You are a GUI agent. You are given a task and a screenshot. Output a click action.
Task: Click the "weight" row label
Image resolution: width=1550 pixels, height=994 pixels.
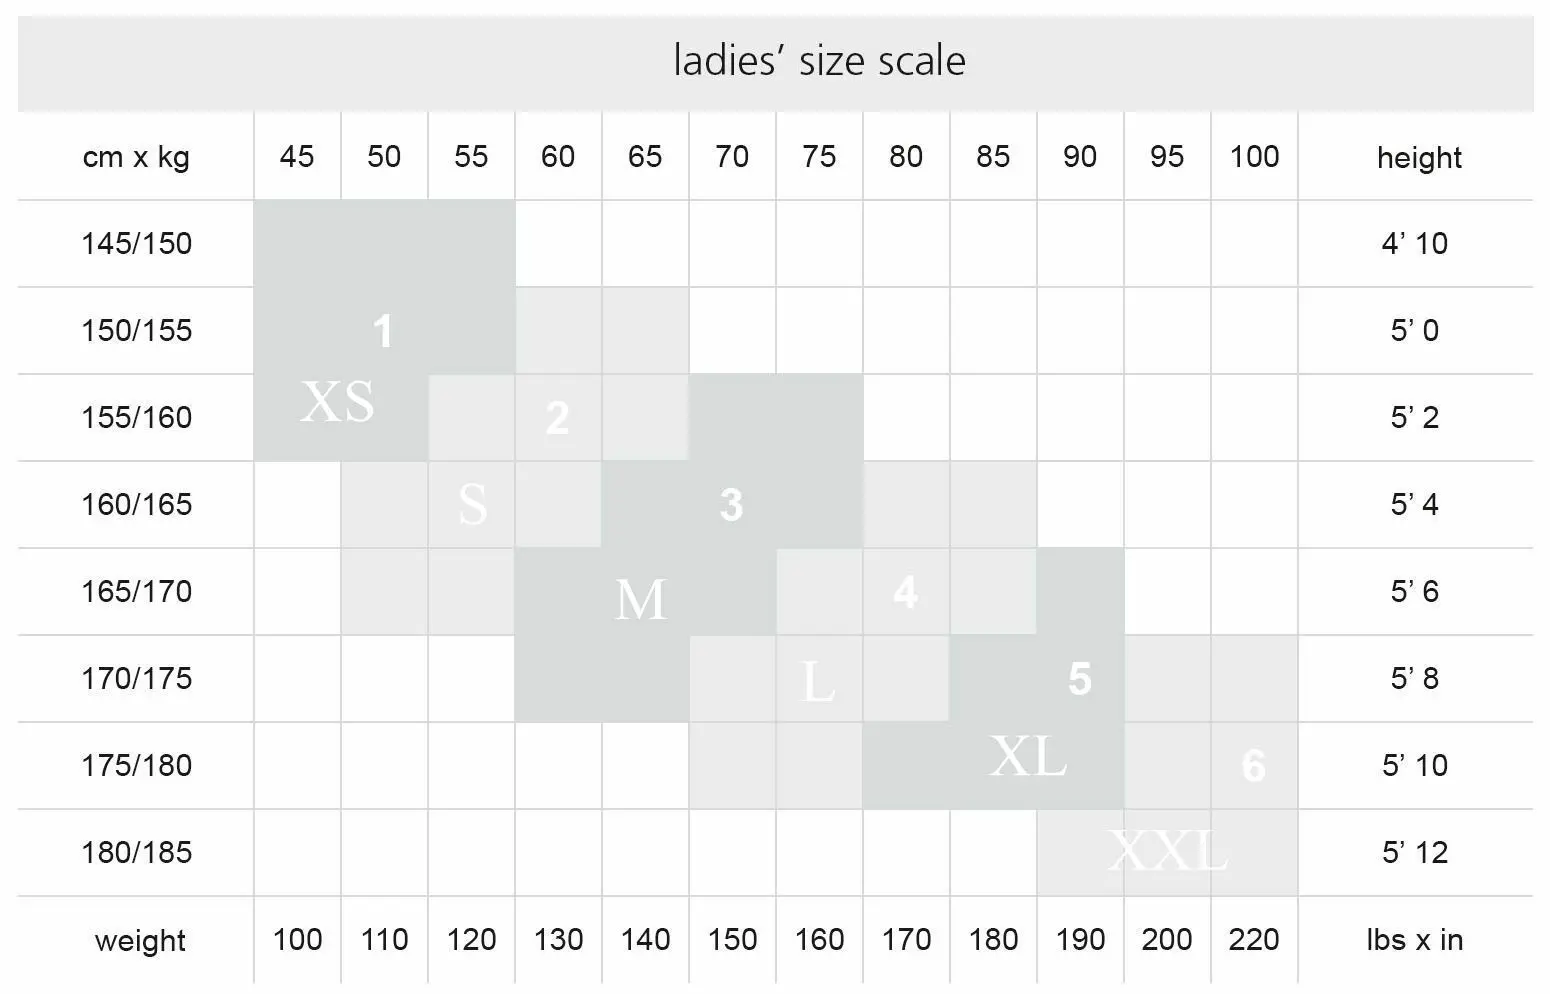pos(140,940)
